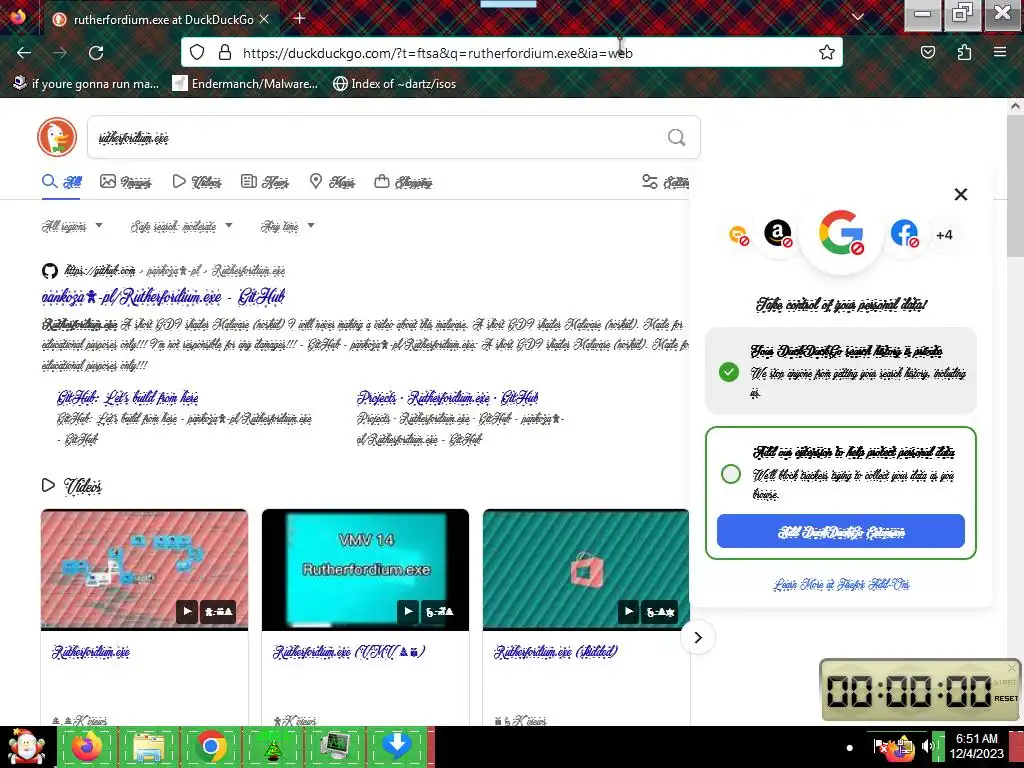Open the Santa Claus start button

(25, 747)
